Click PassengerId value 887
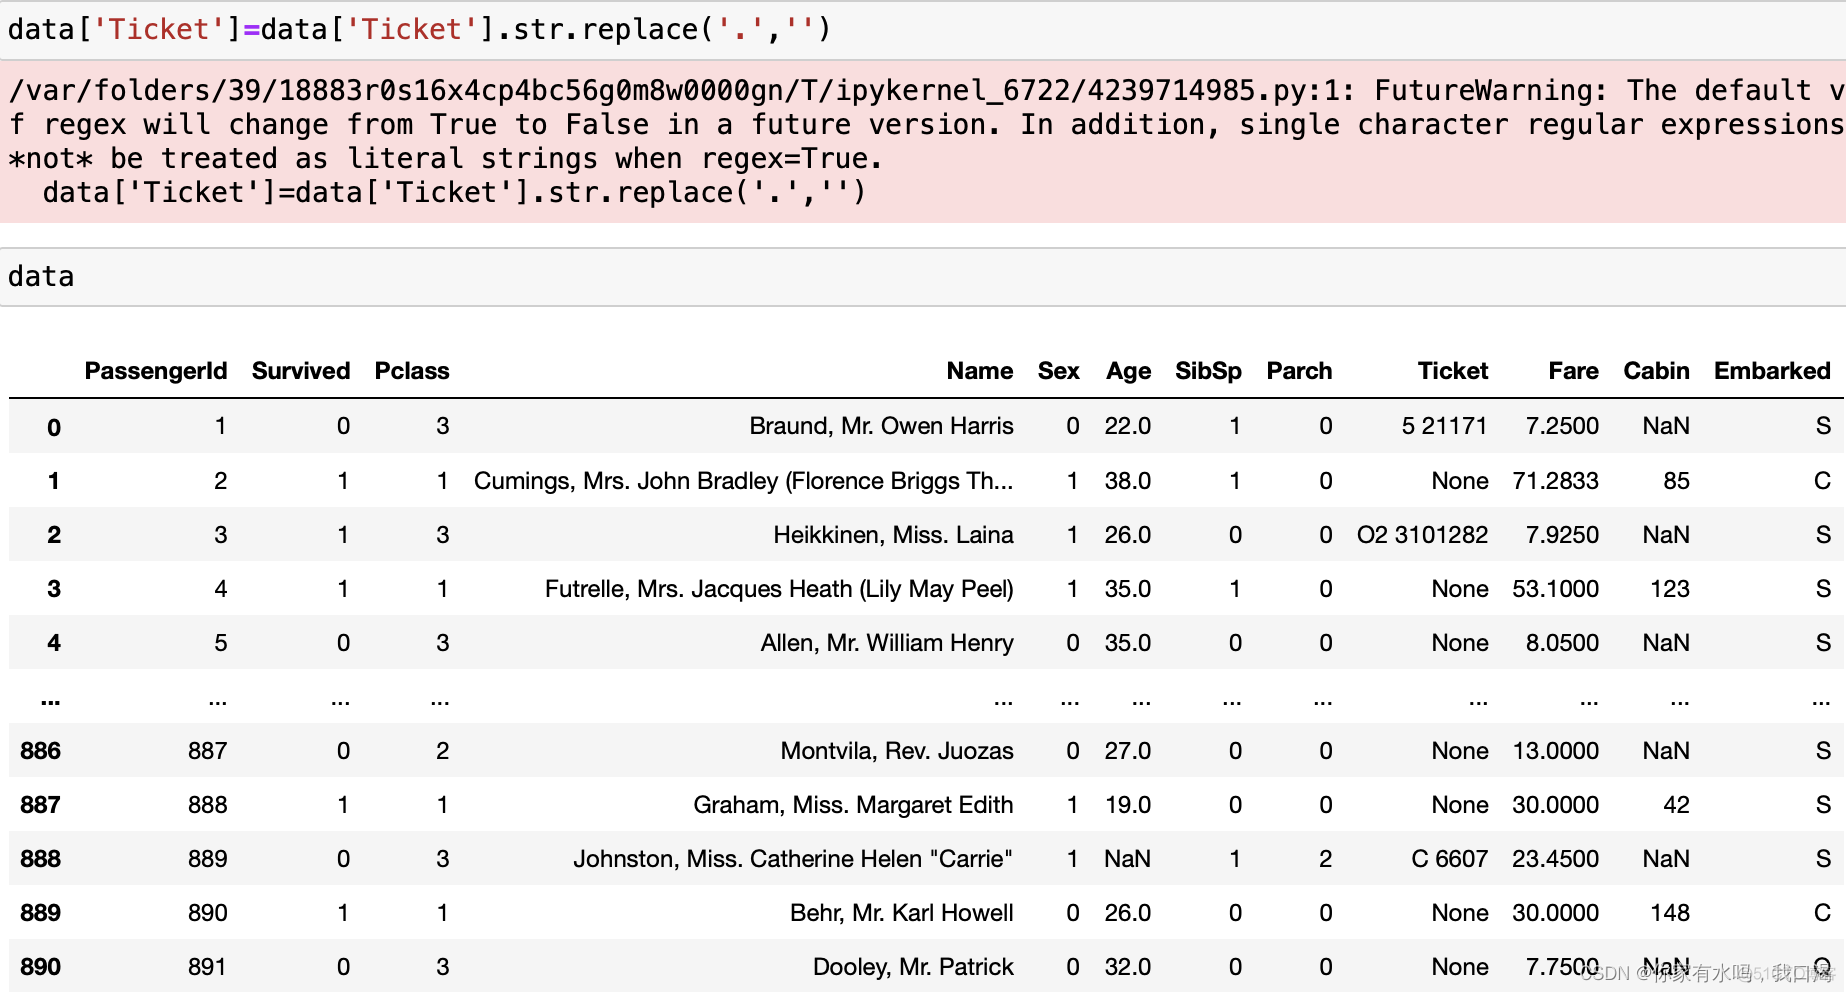 208,751
